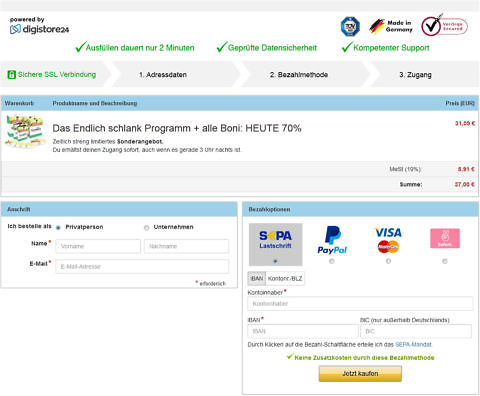Go to step 1. Adressdaten
The image size is (480, 396).
coord(163,75)
